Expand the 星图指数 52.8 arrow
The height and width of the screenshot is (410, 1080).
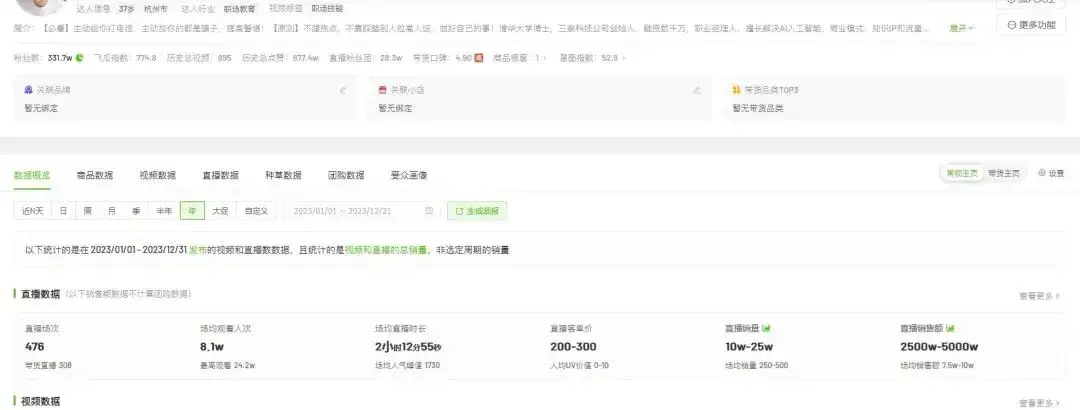point(623,58)
